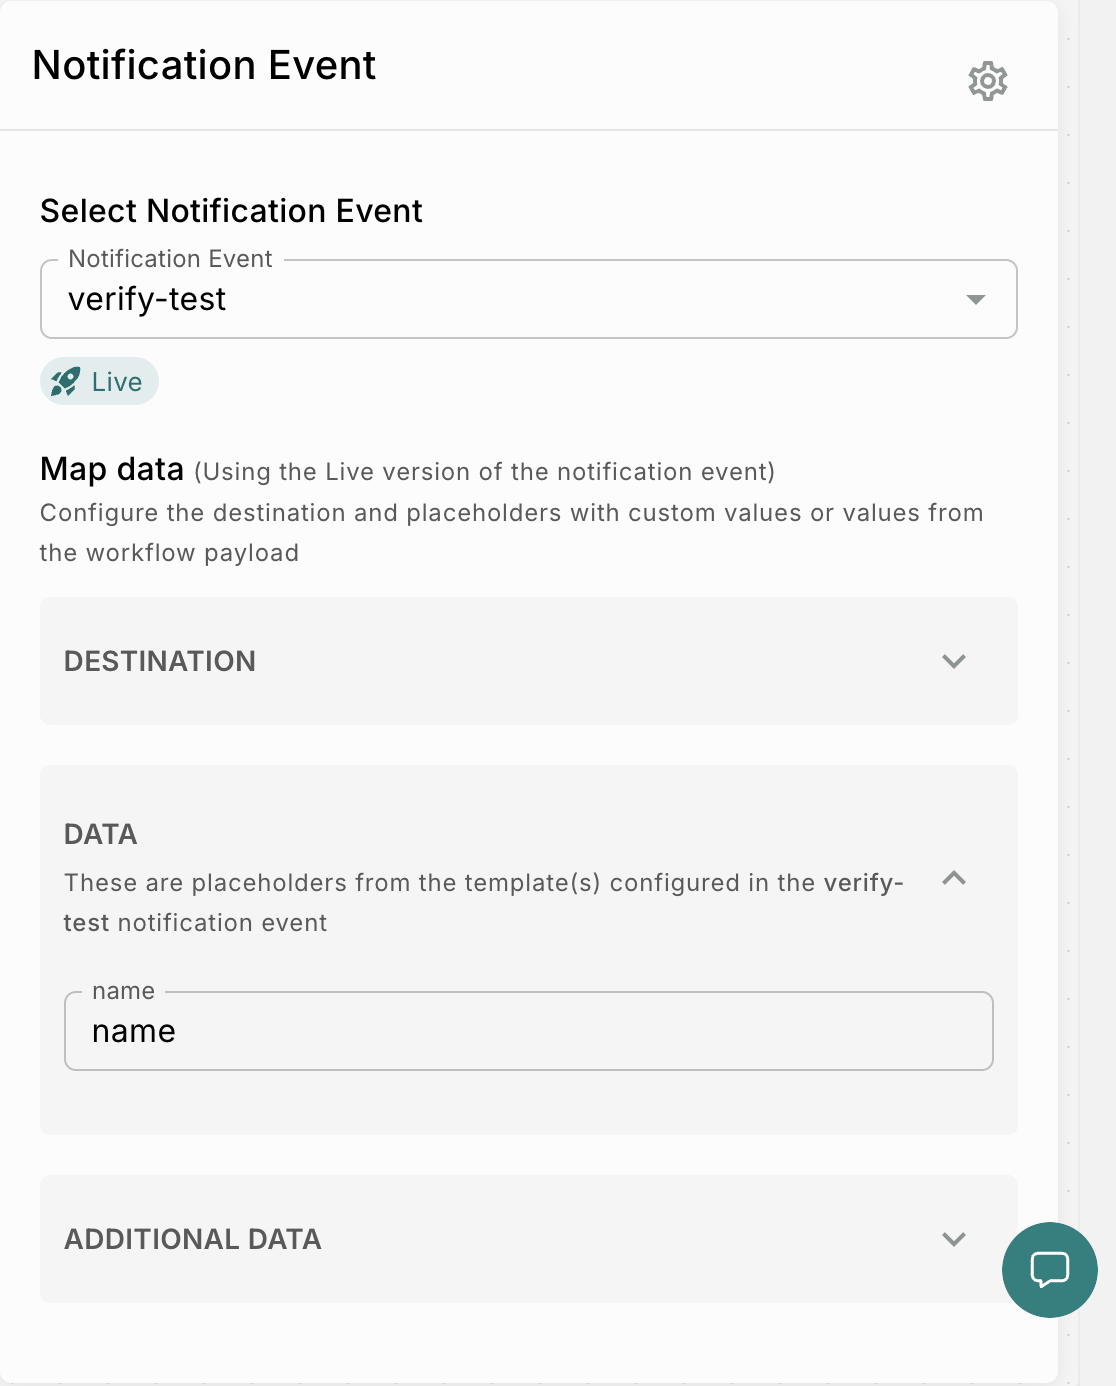This screenshot has height=1386, width=1116.
Task: Focus the name placeholder input field
Action: coord(528,1031)
